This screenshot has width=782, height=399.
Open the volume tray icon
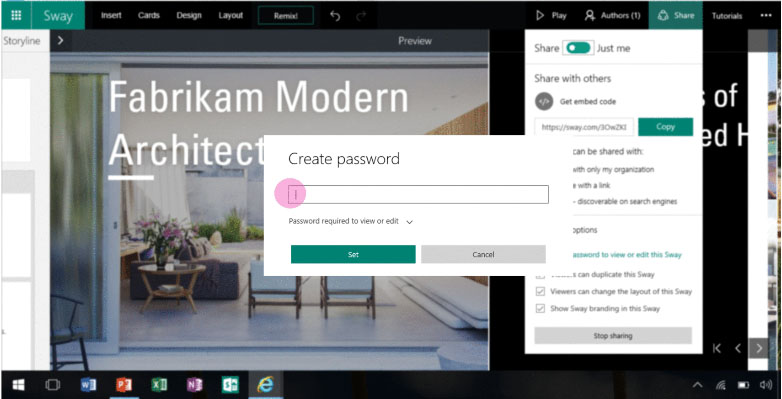[x=766, y=385]
